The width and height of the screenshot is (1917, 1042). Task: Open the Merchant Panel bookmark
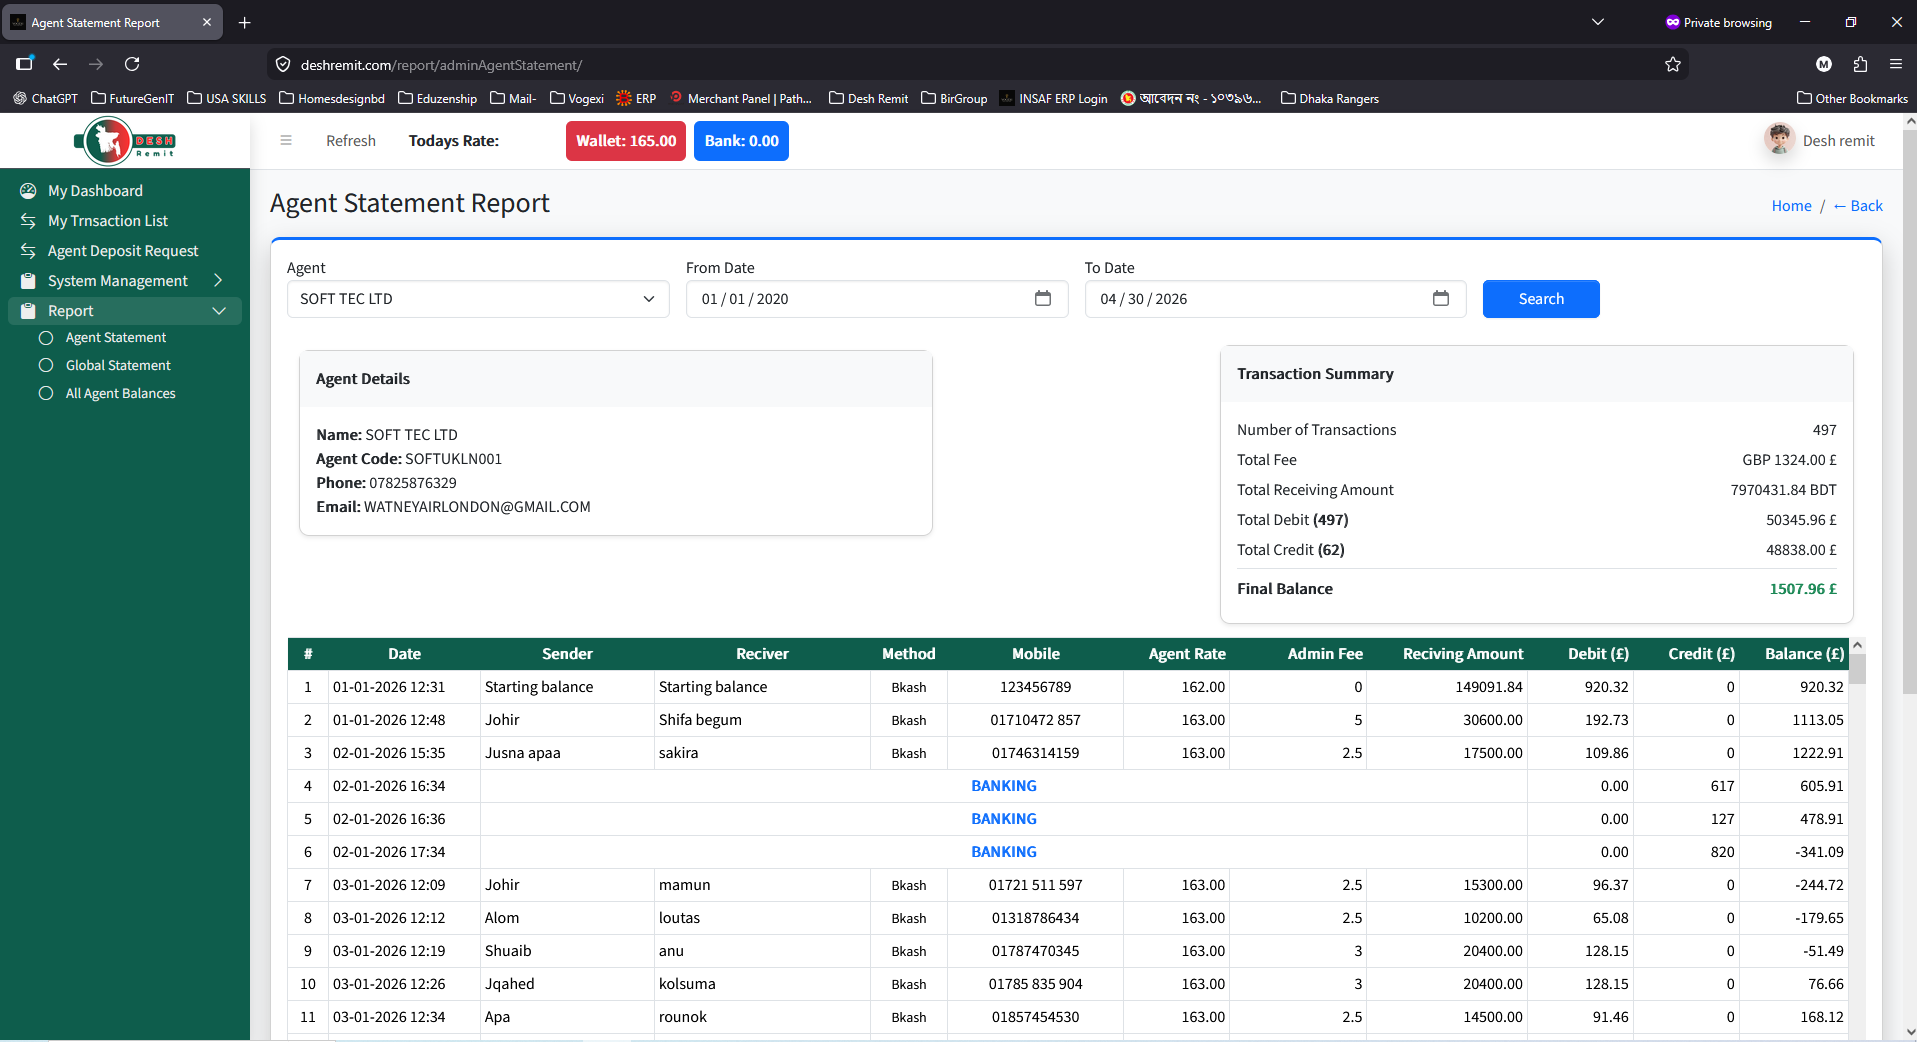pyautogui.click(x=740, y=98)
